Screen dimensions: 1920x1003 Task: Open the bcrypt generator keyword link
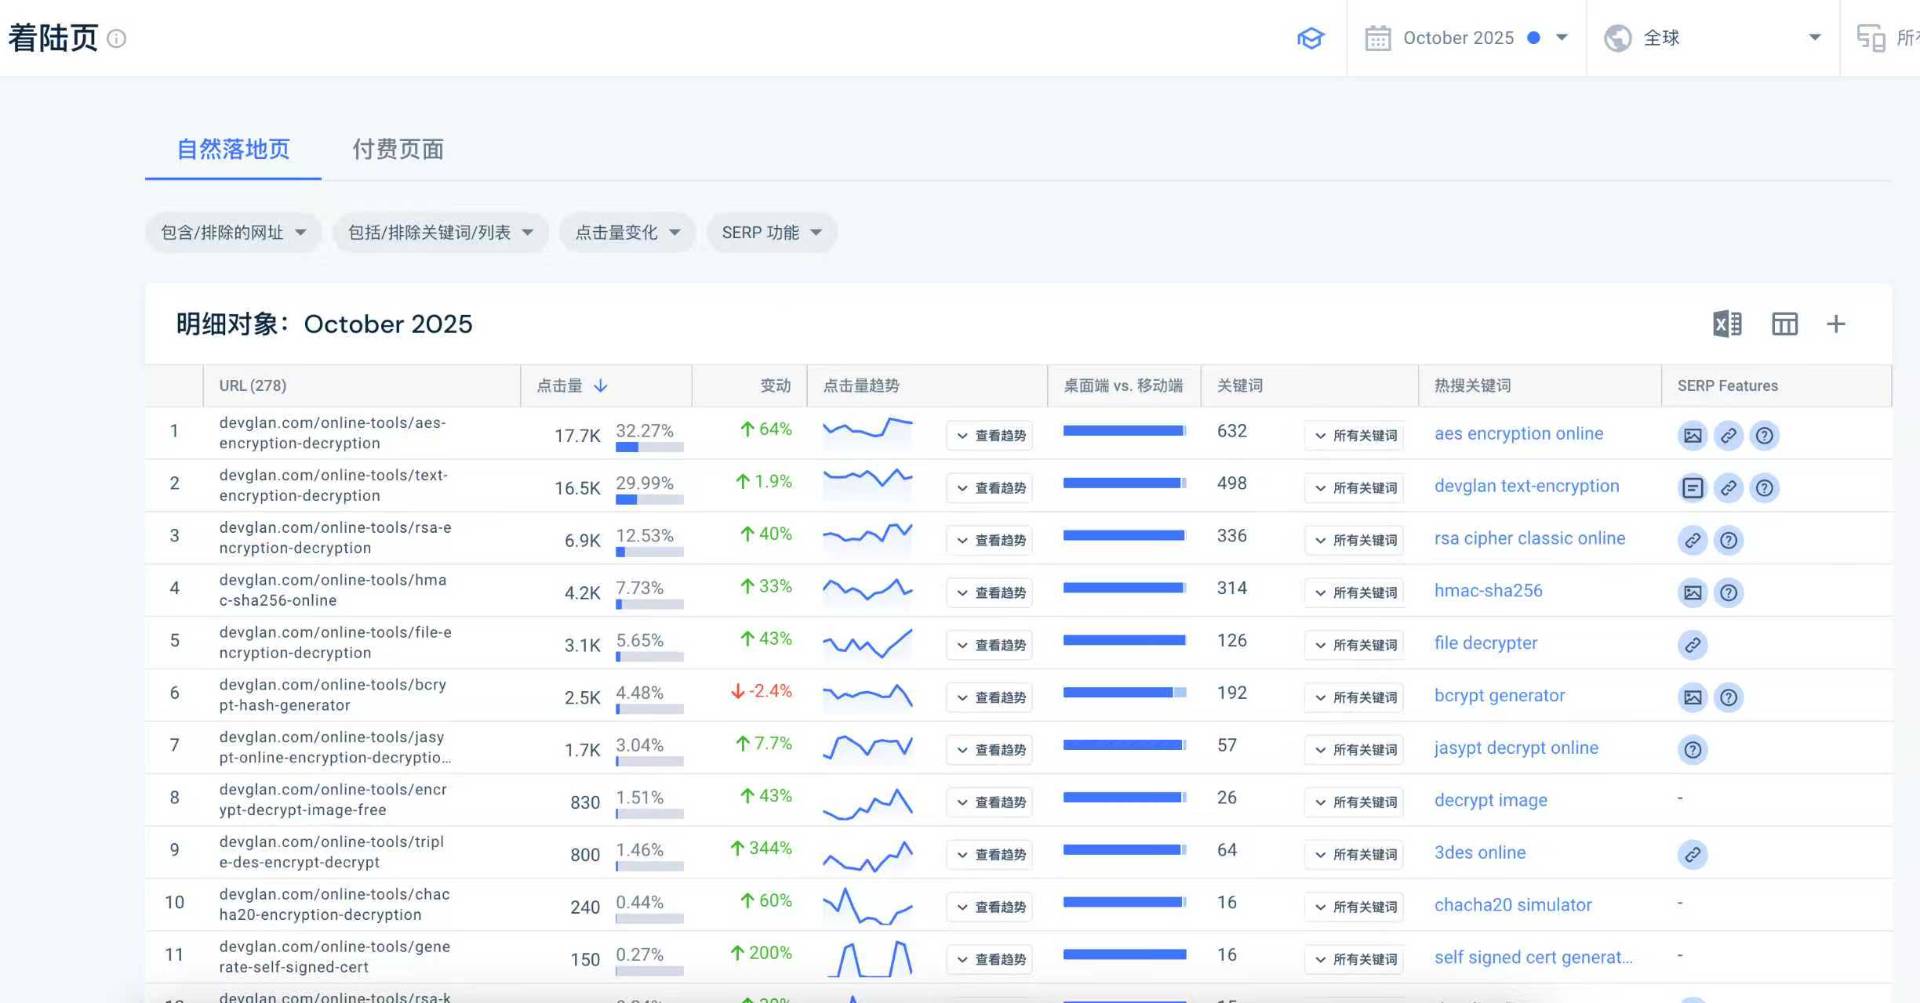pyautogui.click(x=1500, y=696)
